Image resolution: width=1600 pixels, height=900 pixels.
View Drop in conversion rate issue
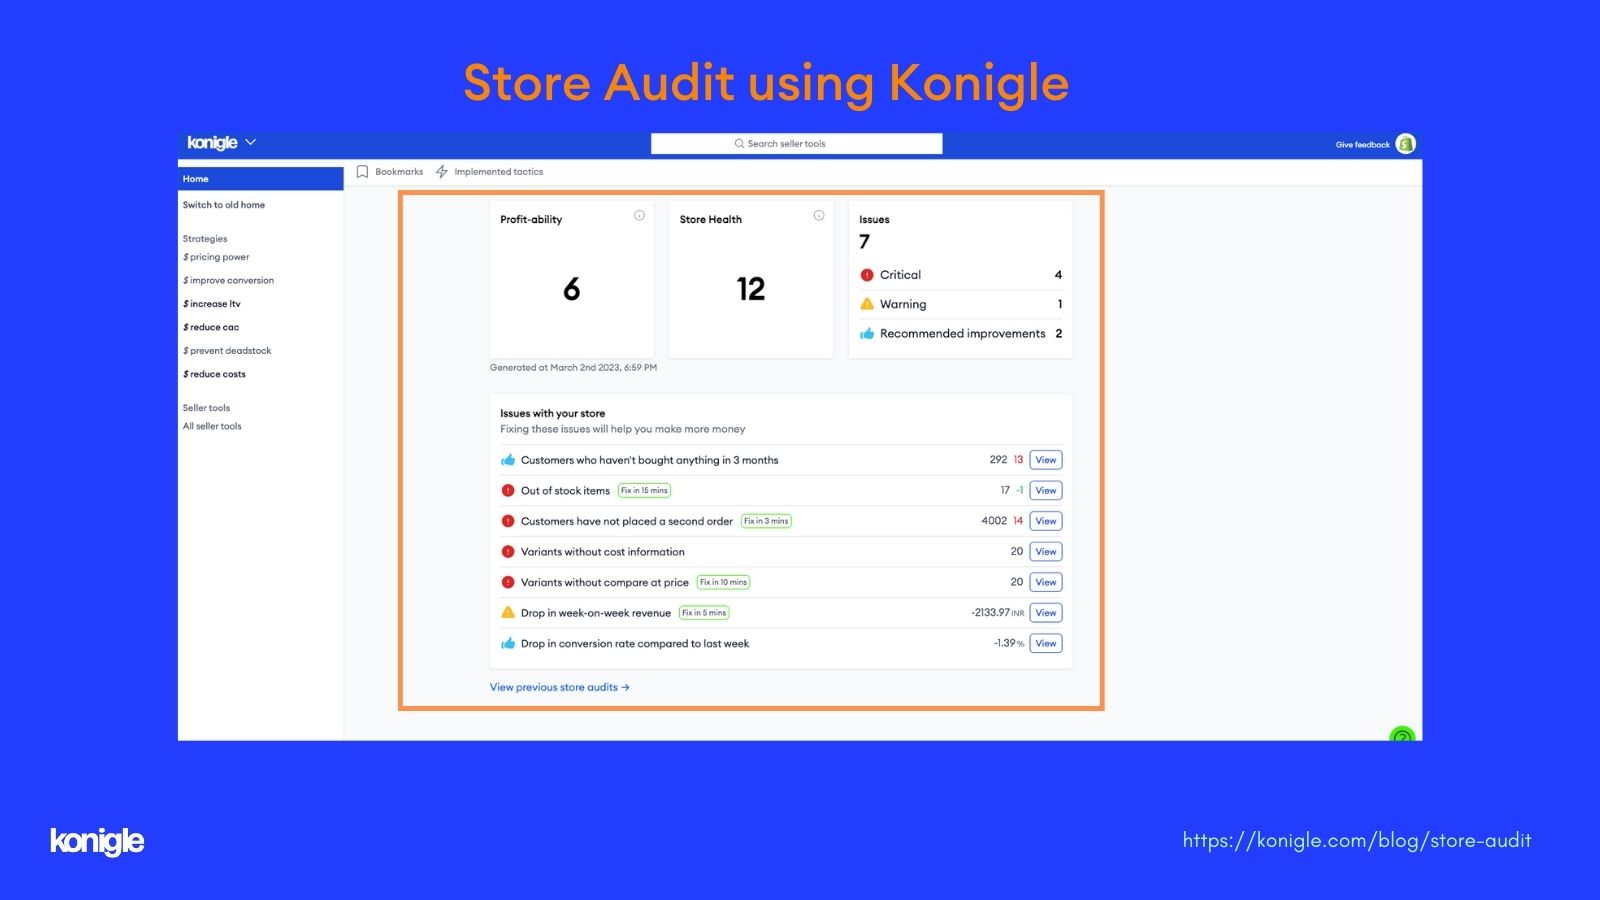tap(1046, 643)
